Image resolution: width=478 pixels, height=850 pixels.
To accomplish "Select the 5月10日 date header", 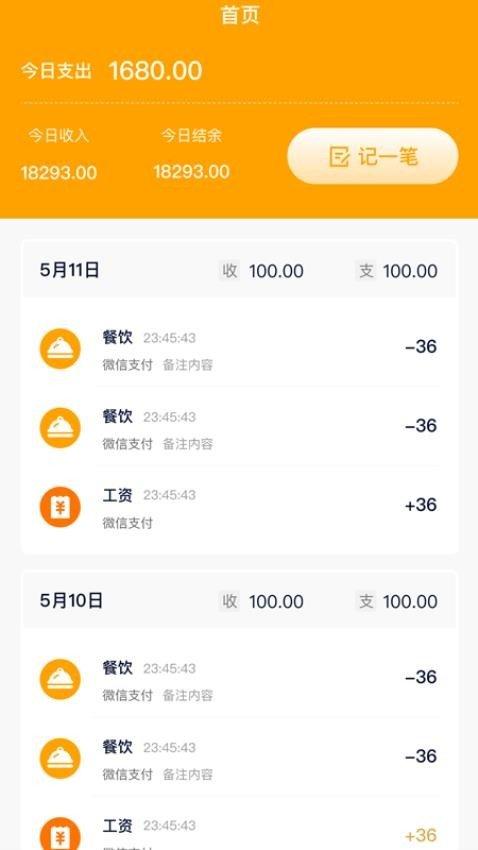I will 71,601.
